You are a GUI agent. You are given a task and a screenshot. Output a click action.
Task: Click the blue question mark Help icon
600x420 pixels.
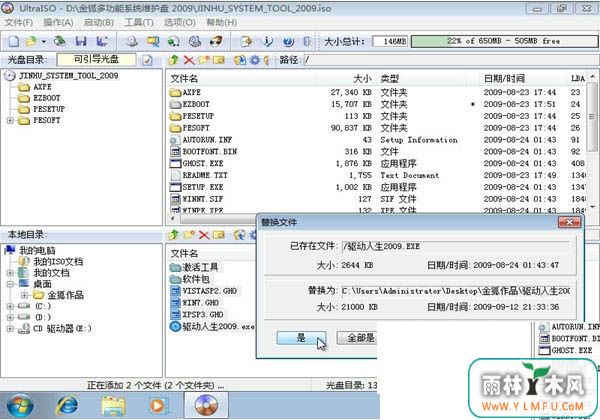click(289, 41)
